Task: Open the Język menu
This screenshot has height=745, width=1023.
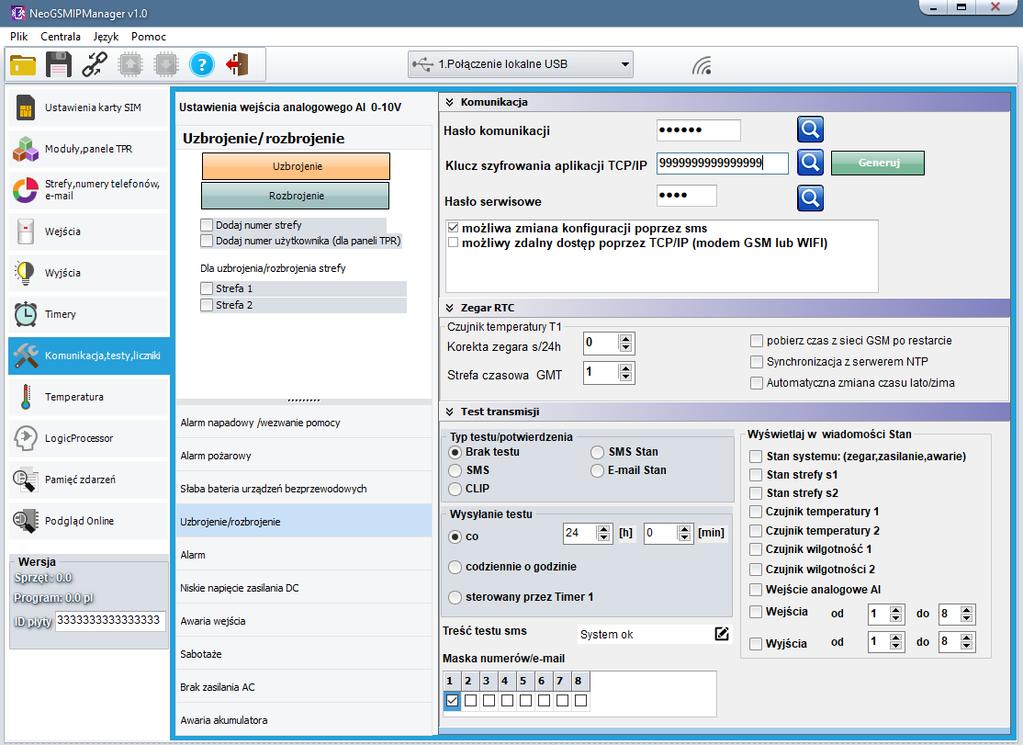Action: tap(106, 37)
